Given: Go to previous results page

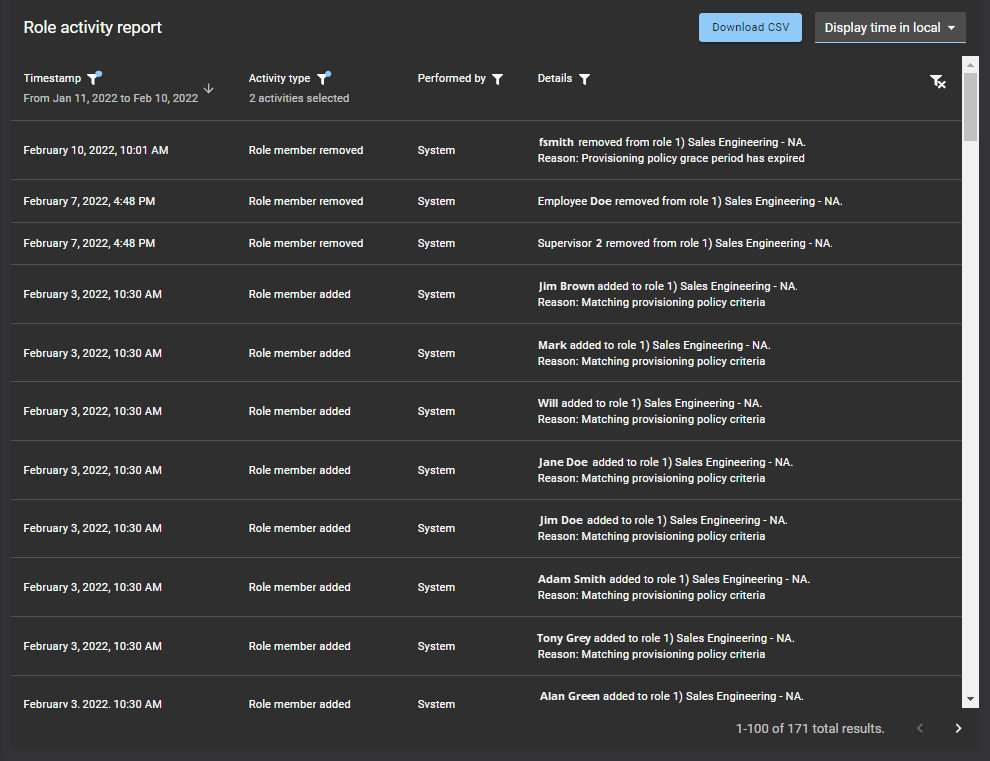Looking at the screenshot, I should click(920, 728).
